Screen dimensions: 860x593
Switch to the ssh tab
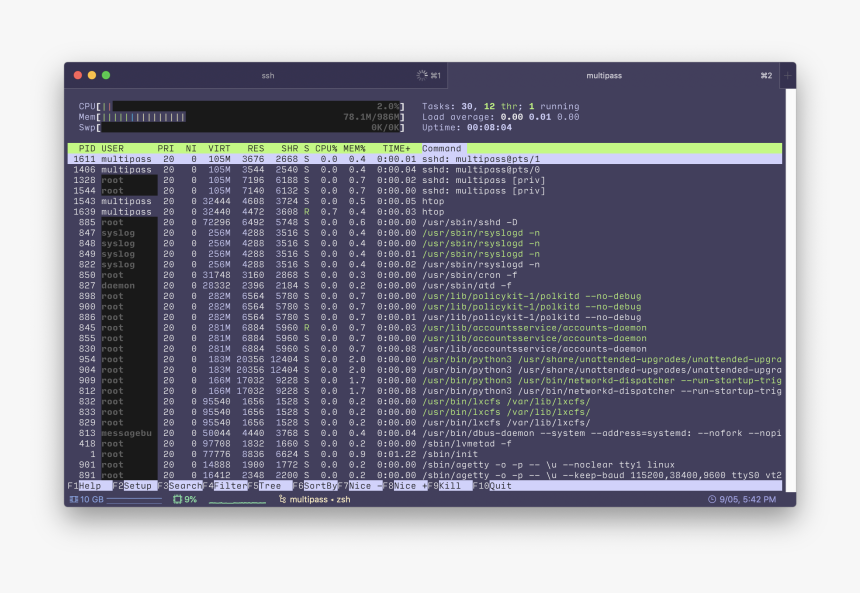point(267,76)
